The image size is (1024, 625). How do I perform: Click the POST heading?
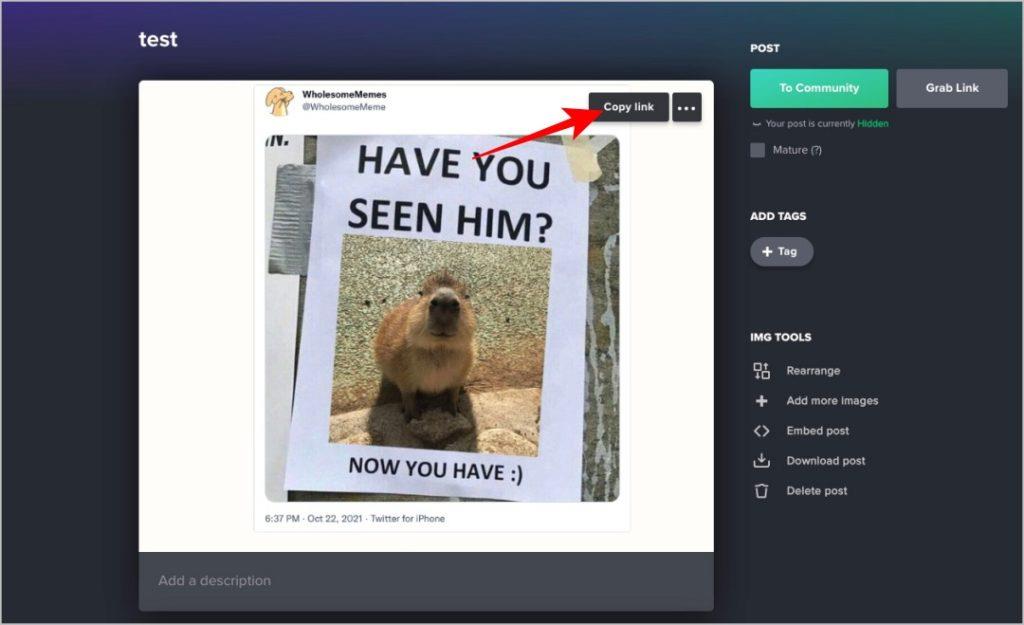765,48
